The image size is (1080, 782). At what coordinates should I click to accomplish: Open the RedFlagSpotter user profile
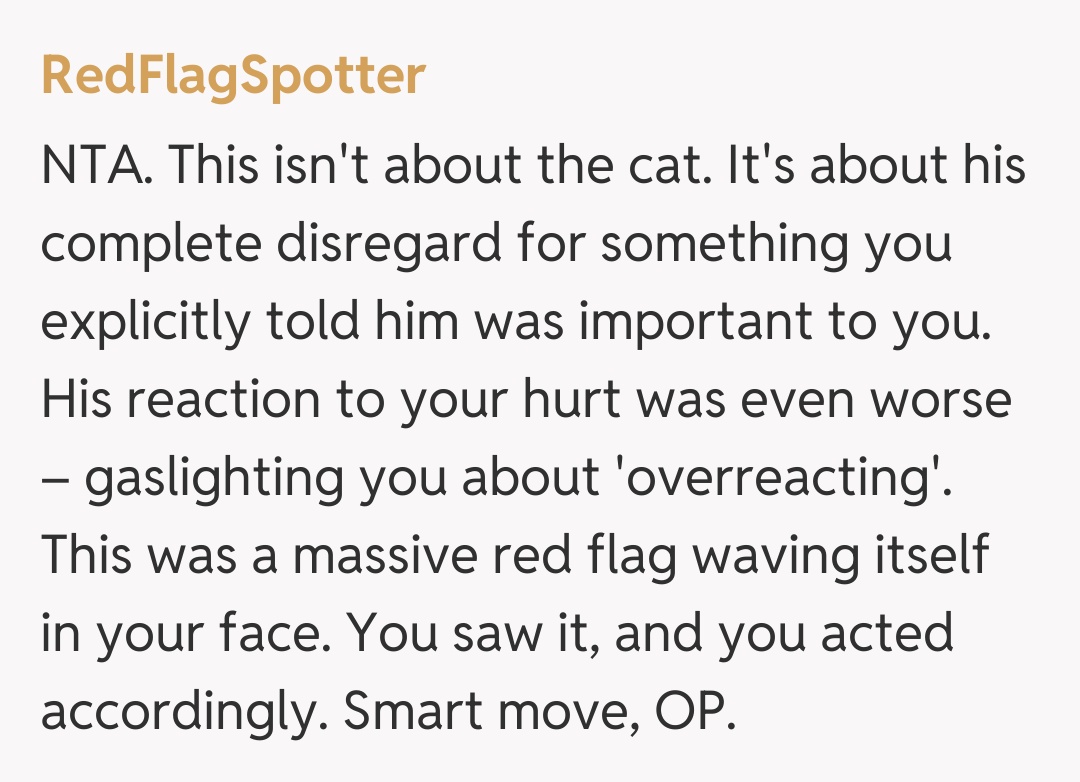click(233, 77)
